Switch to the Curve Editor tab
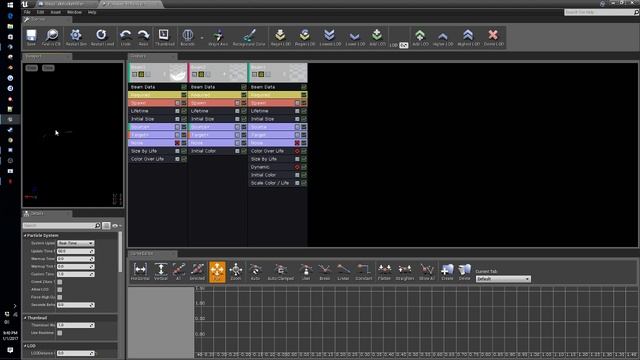640x360 pixels. (x=152, y=253)
